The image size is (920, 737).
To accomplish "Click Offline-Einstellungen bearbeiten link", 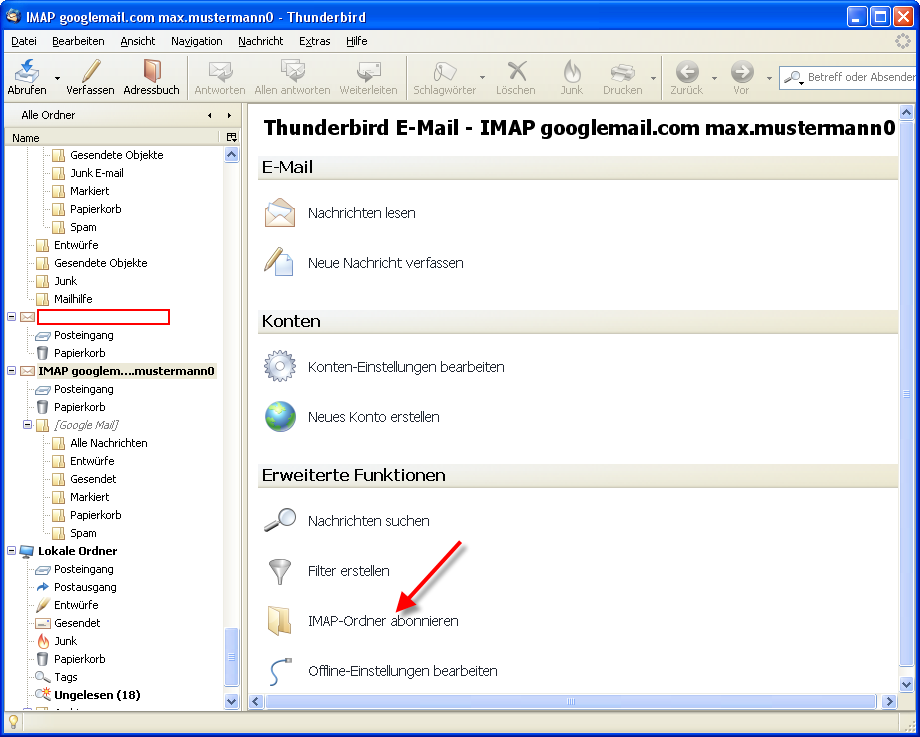I will tap(402, 671).
